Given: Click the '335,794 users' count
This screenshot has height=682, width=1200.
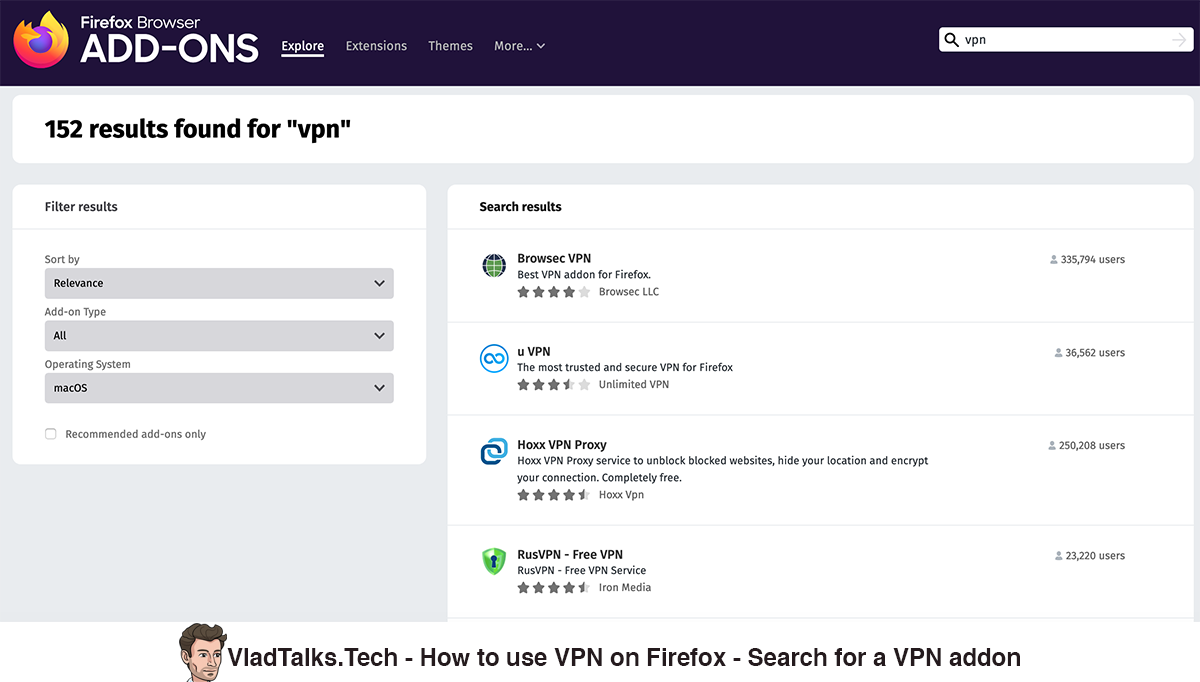Looking at the screenshot, I should click(x=1093, y=260).
